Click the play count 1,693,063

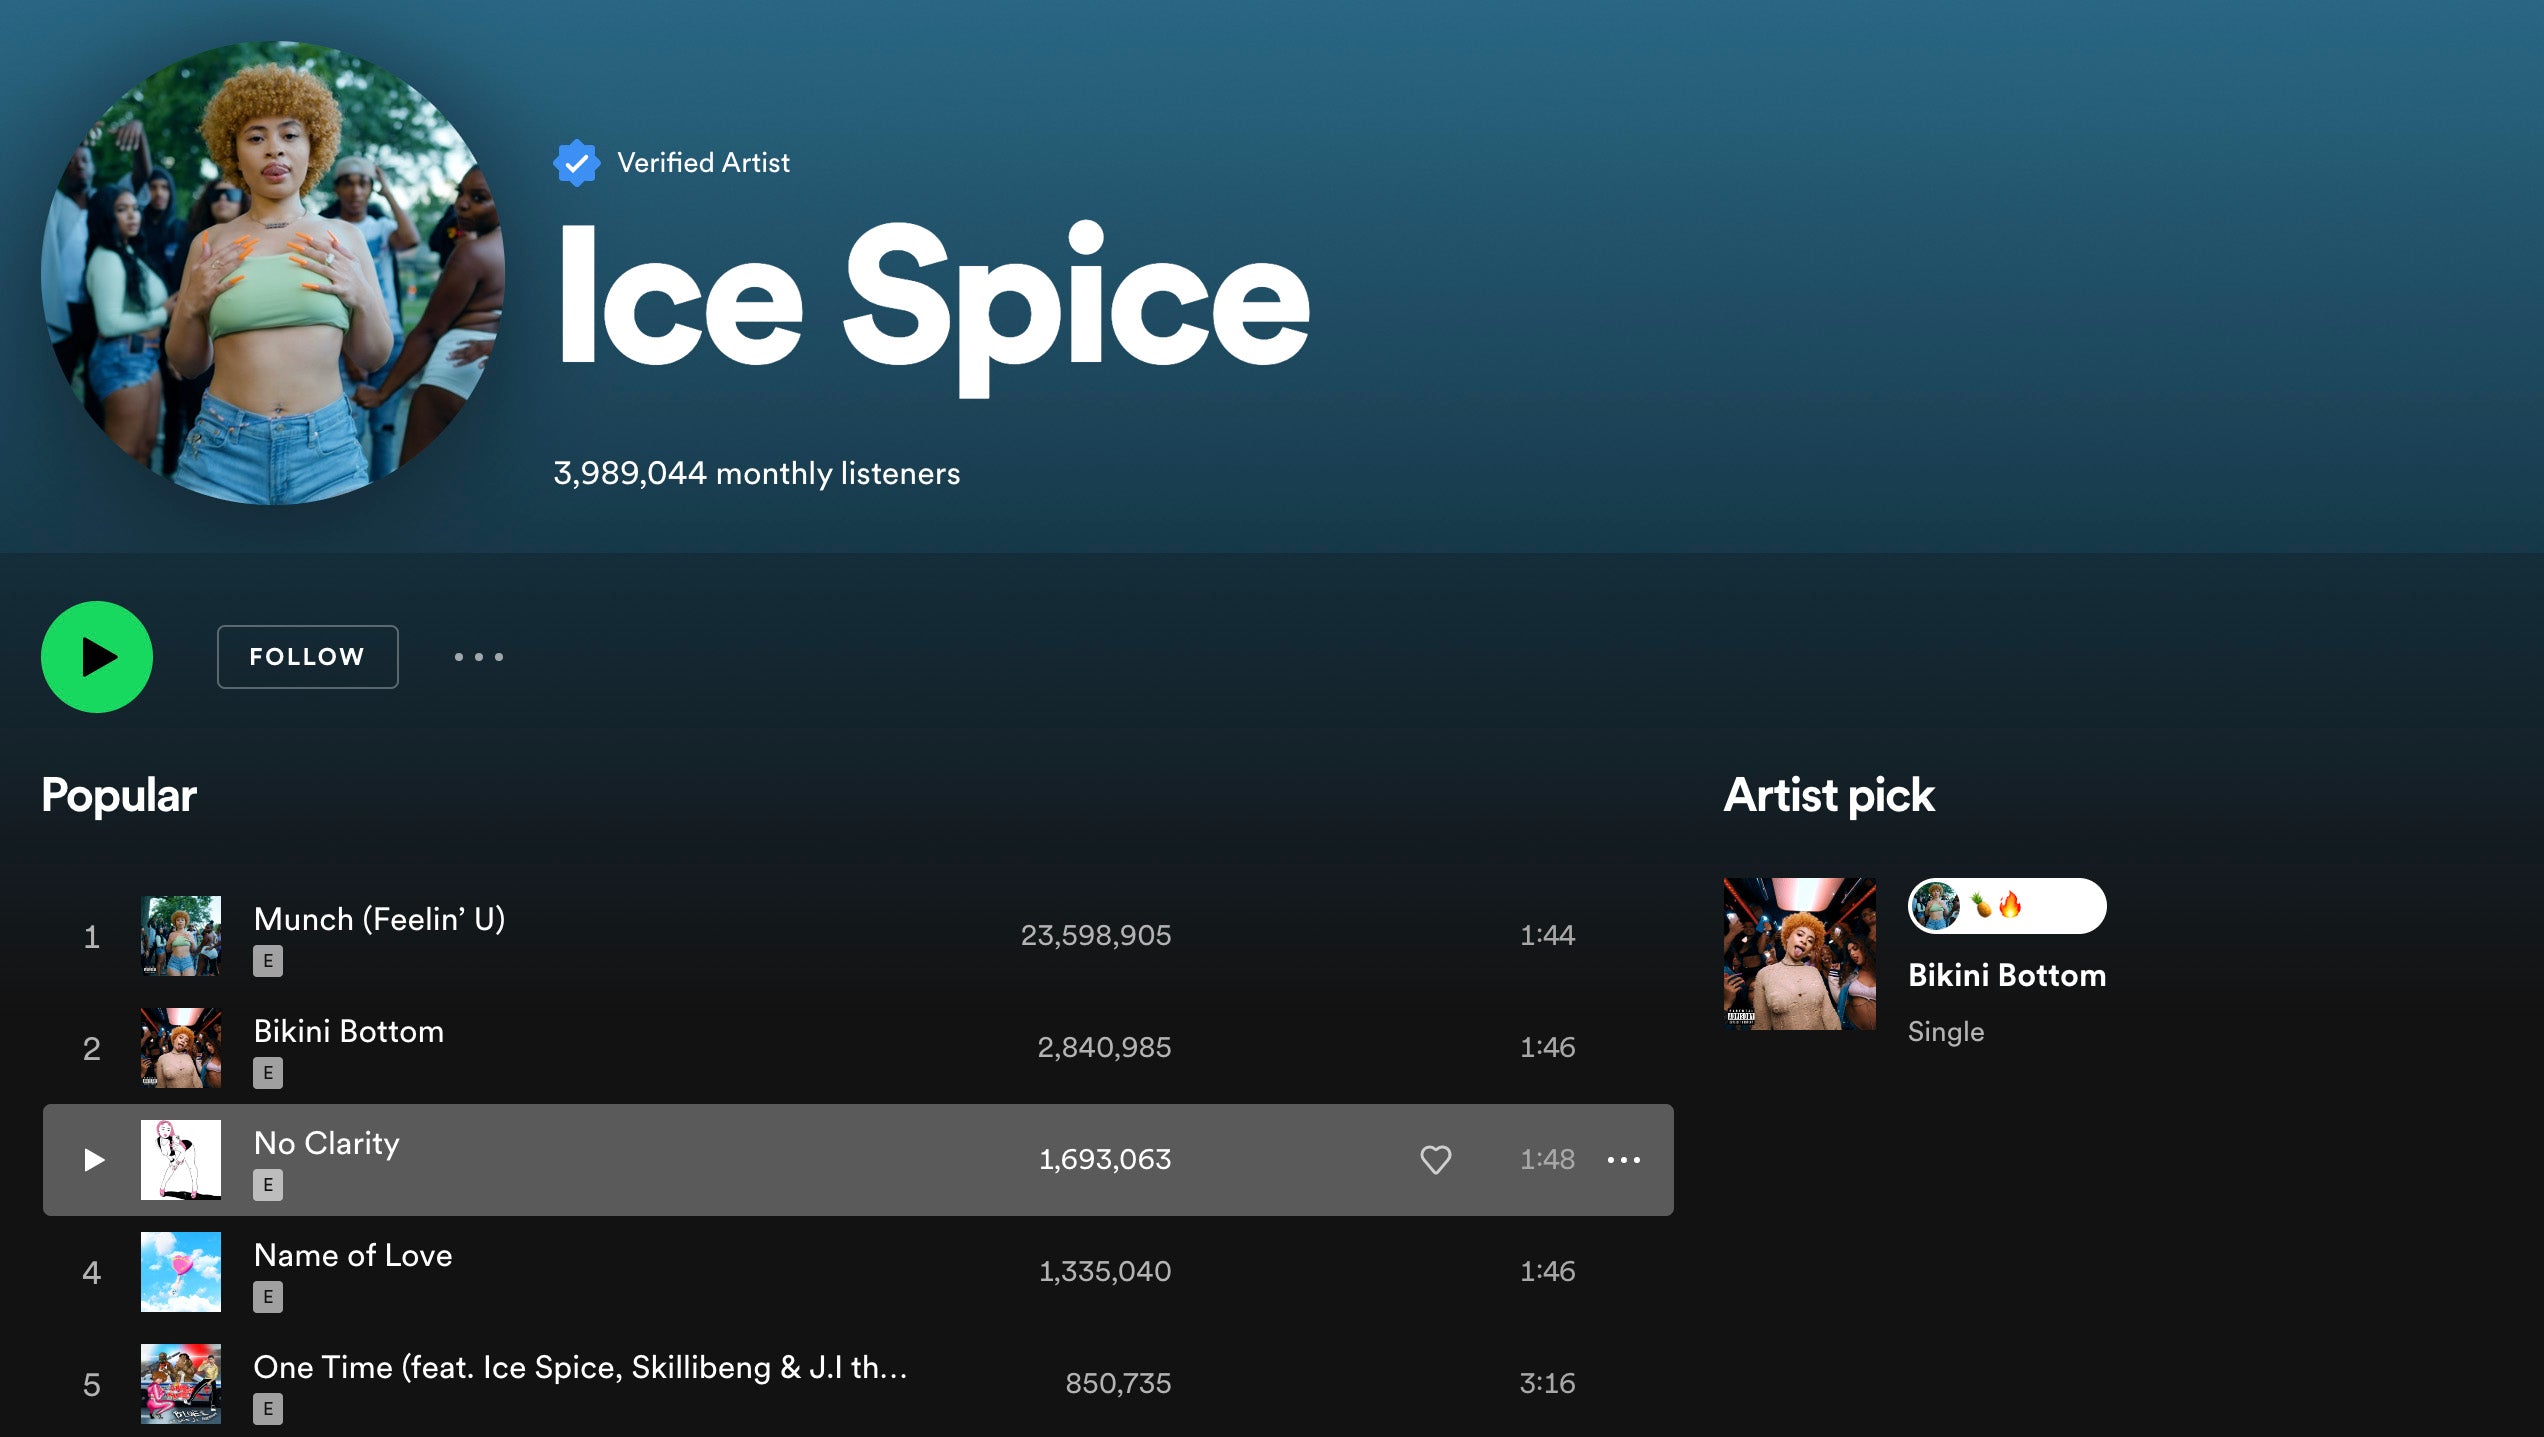coord(1105,1159)
